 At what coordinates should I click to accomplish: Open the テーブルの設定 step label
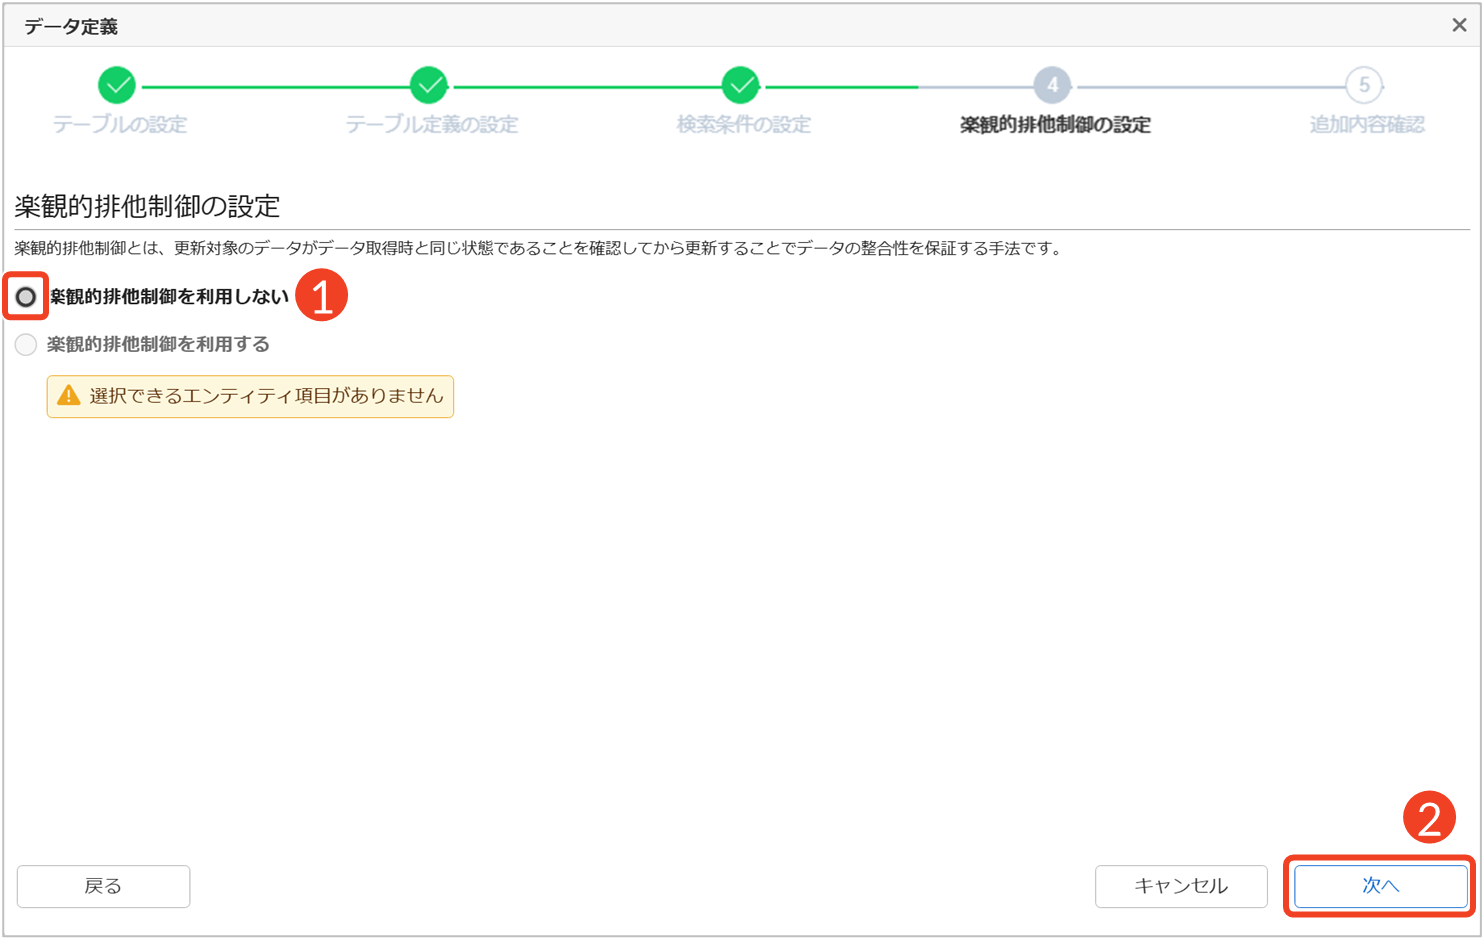click(120, 125)
